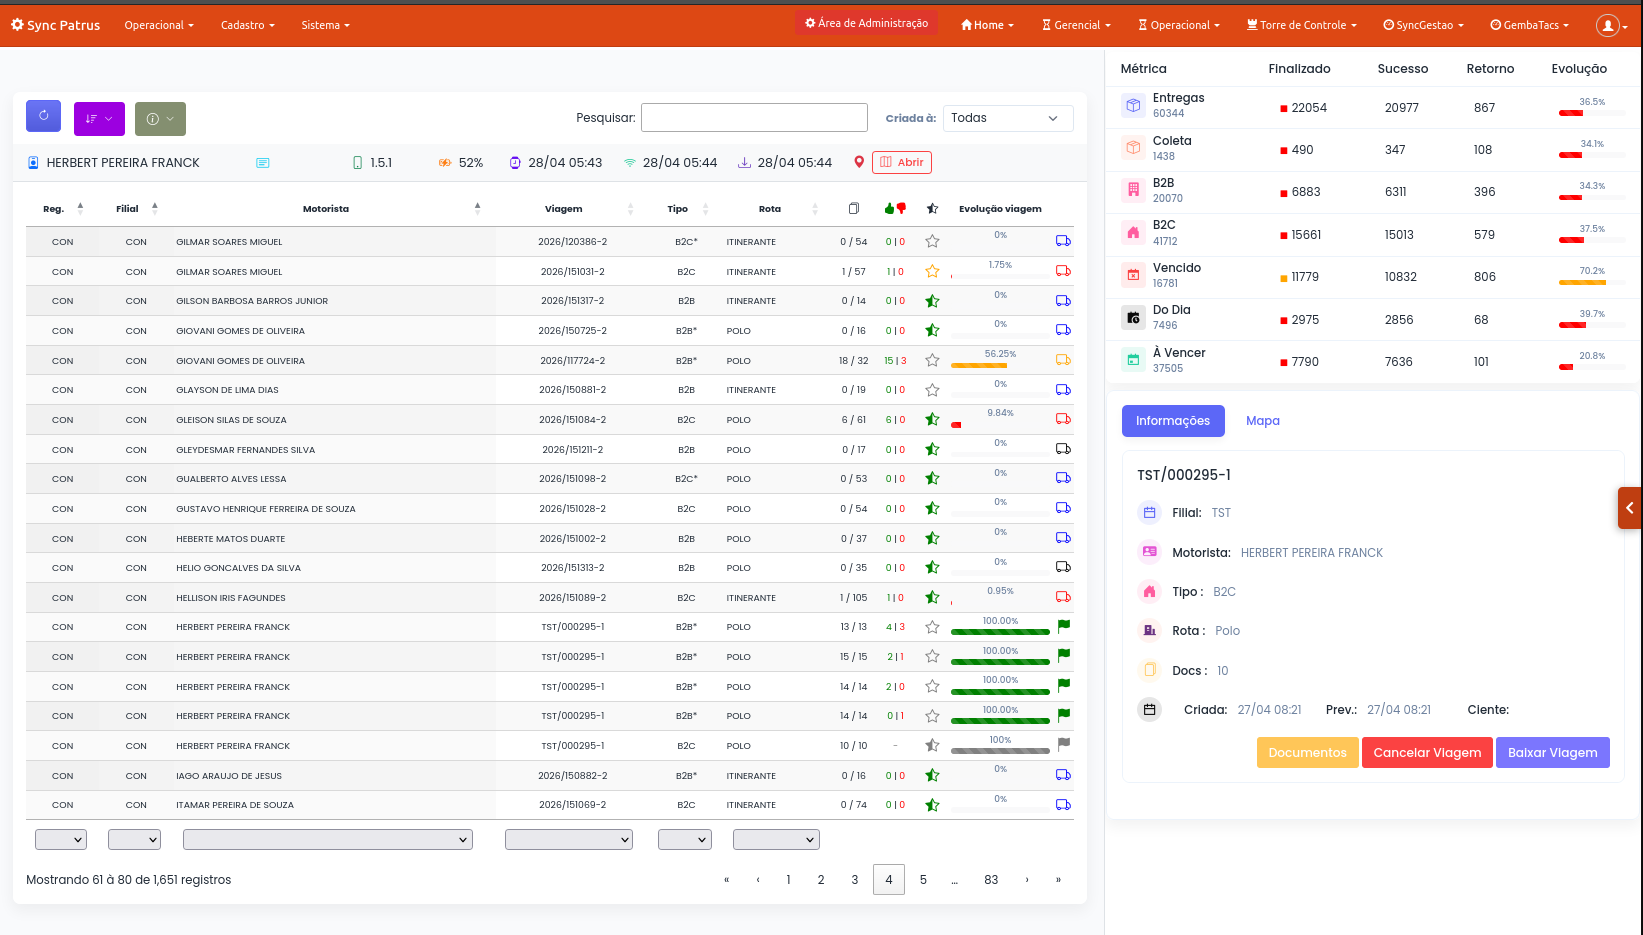Switch to the Mapa tab
The width and height of the screenshot is (1643, 935).
point(1263,421)
